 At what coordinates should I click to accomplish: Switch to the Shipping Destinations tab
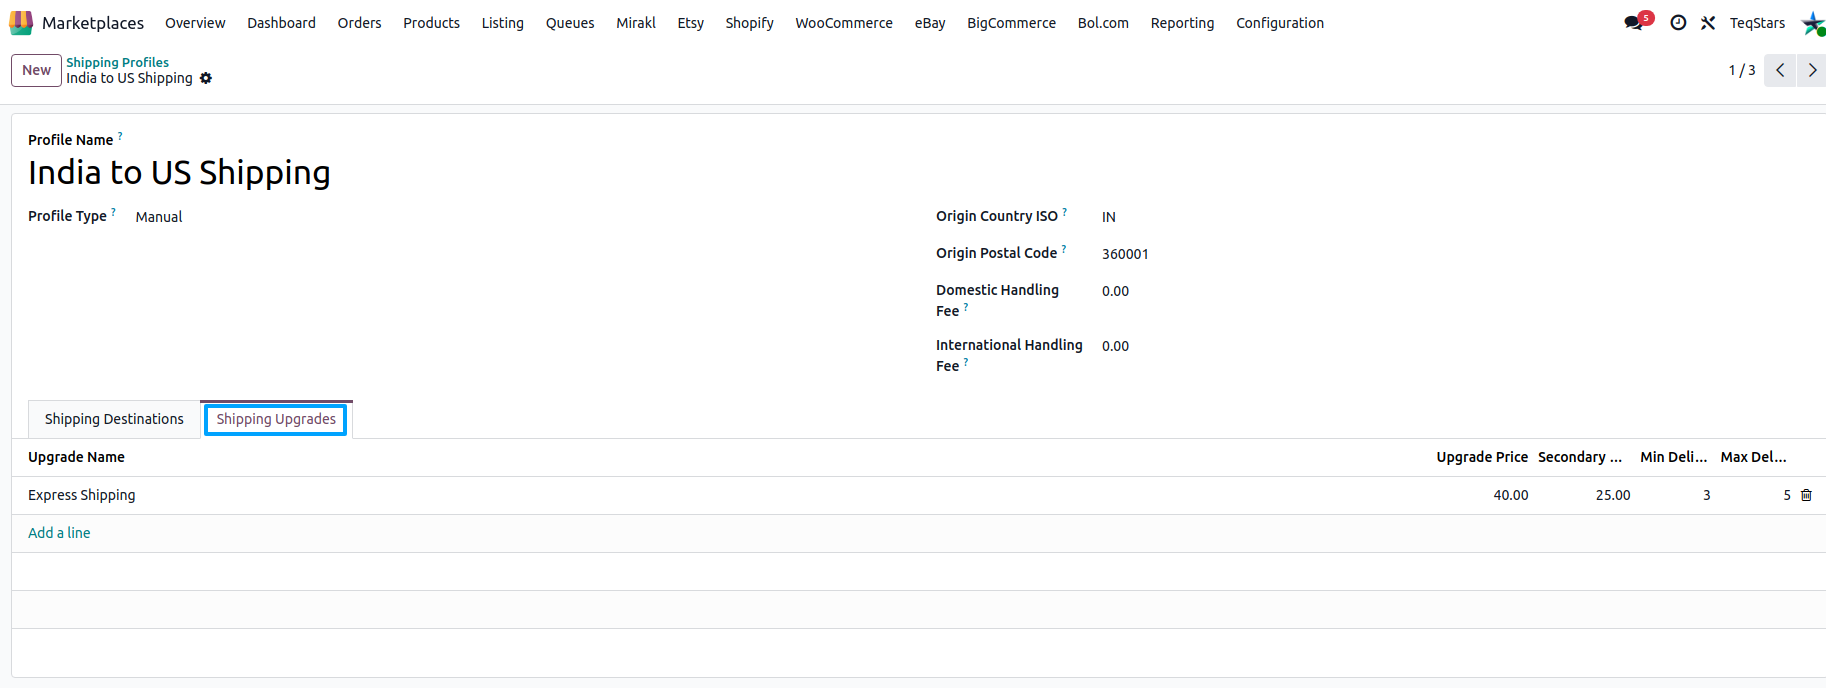point(114,419)
